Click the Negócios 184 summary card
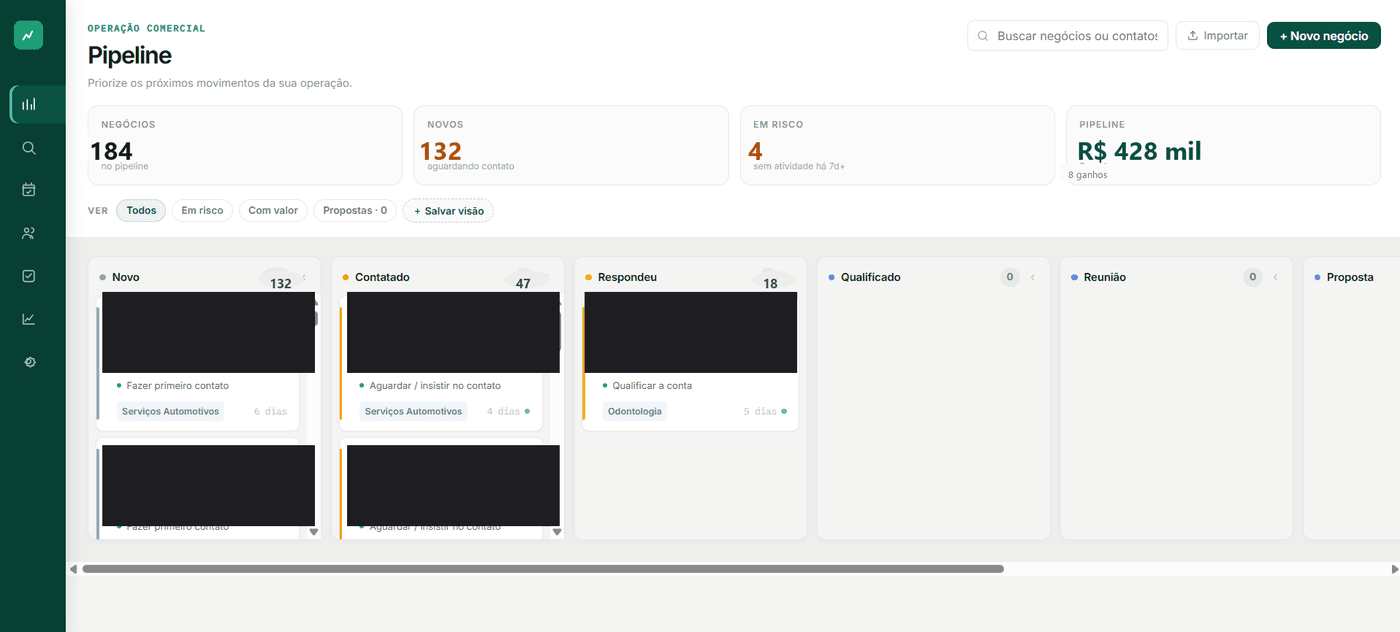Image resolution: width=1400 pixels, height=632 pixels. coord(245,145)
